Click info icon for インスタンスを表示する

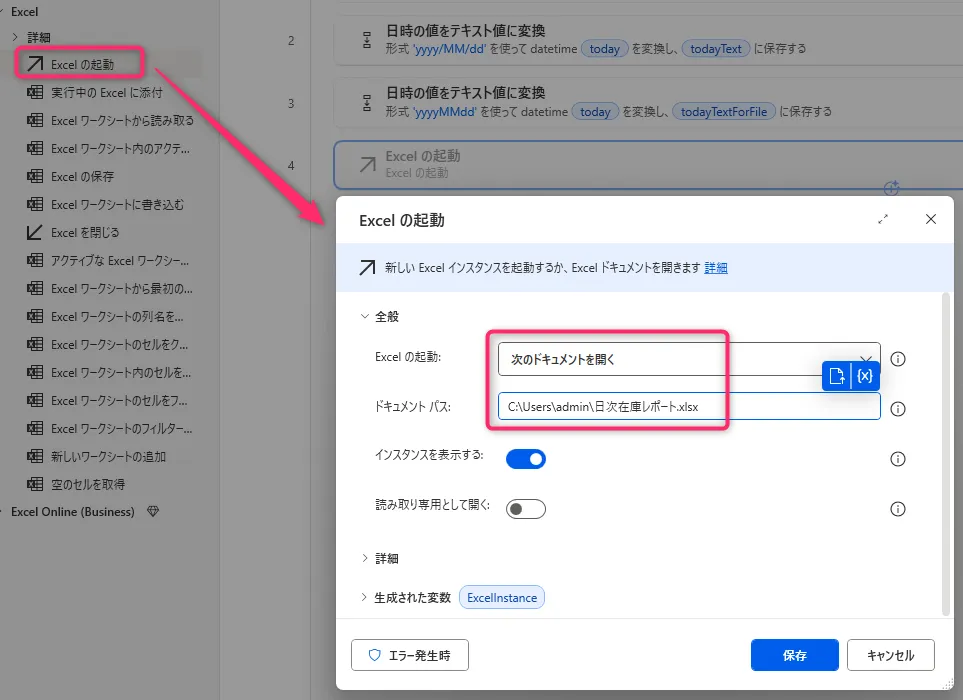coord(897,459)
